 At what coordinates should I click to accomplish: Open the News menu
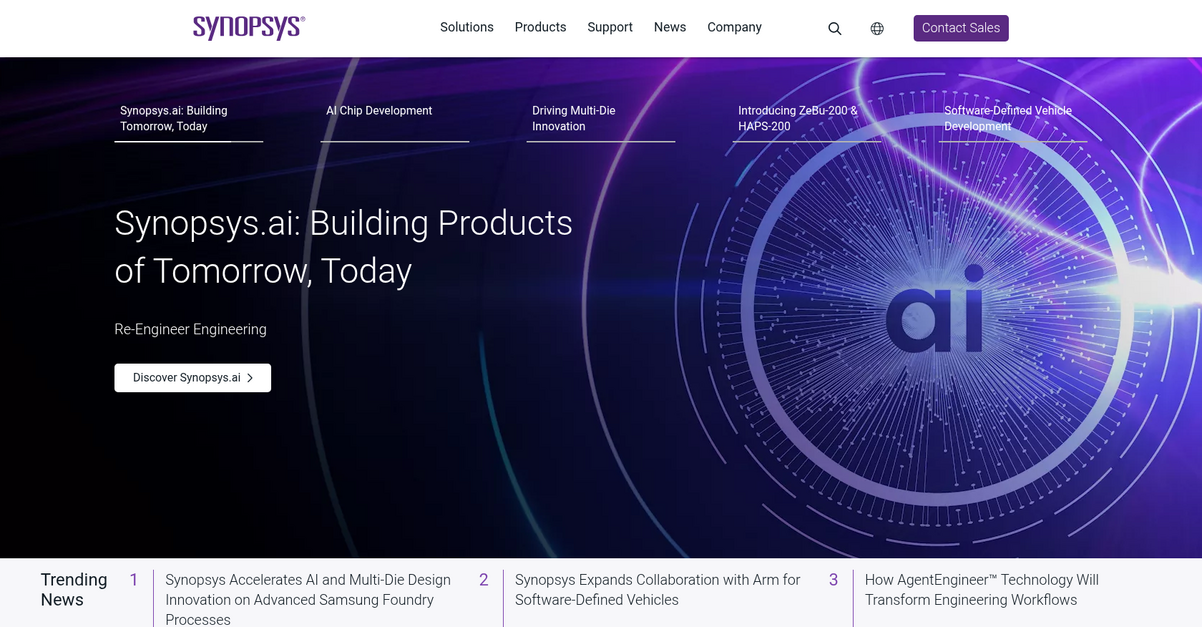click(x=670, y=27)
